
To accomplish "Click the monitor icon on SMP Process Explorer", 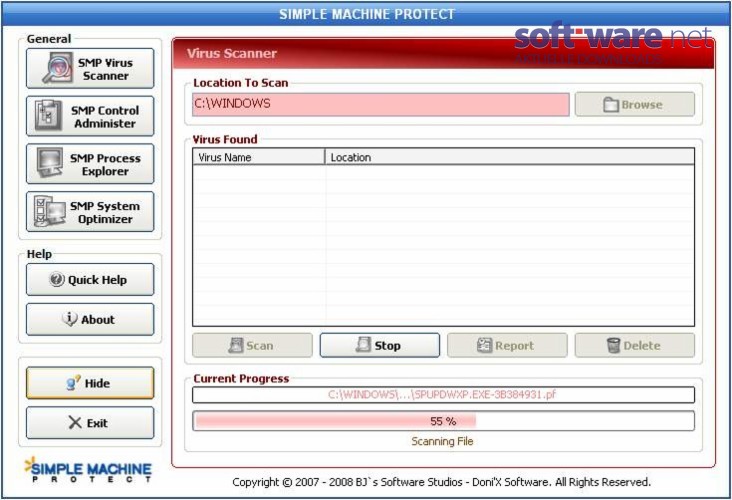I will (x=49, y=163).
